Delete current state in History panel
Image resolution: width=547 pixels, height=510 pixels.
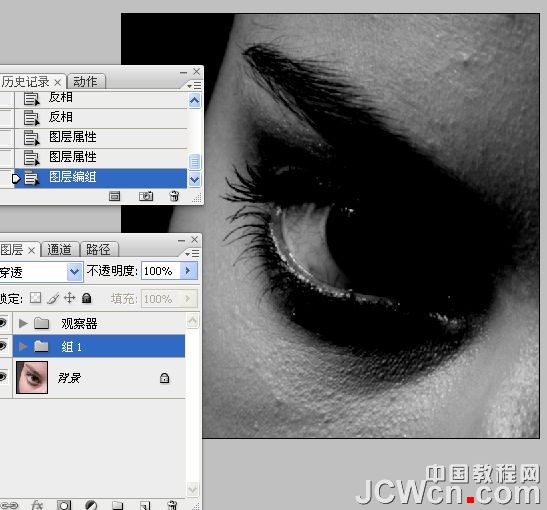[174, 196]
